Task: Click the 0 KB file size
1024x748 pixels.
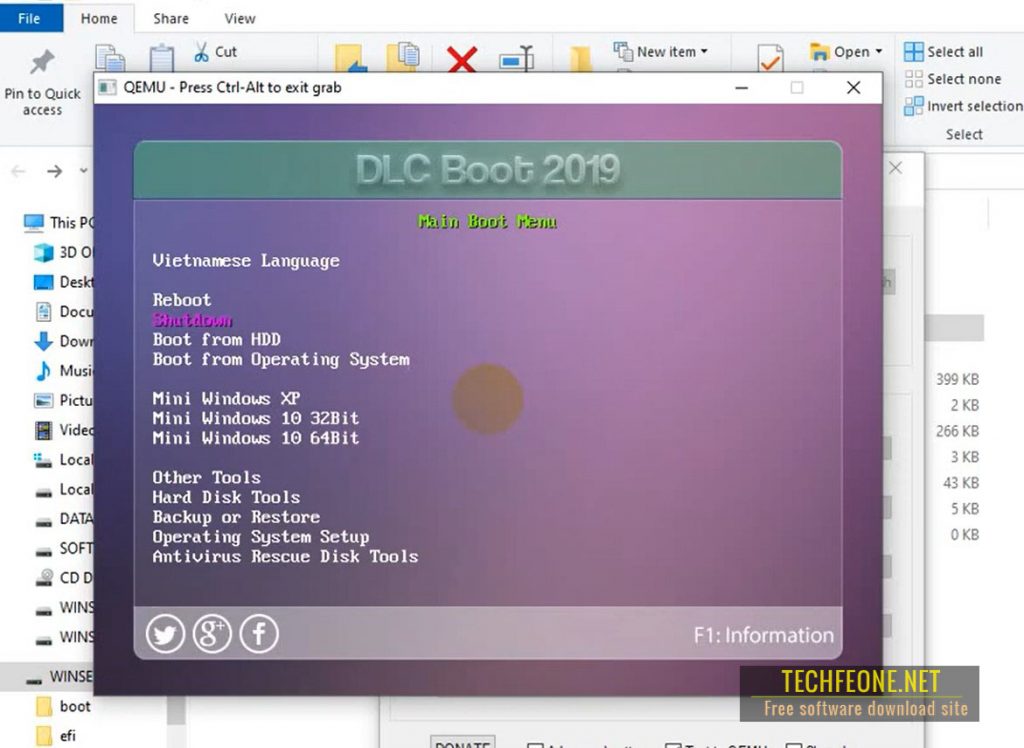Action: 965,535
